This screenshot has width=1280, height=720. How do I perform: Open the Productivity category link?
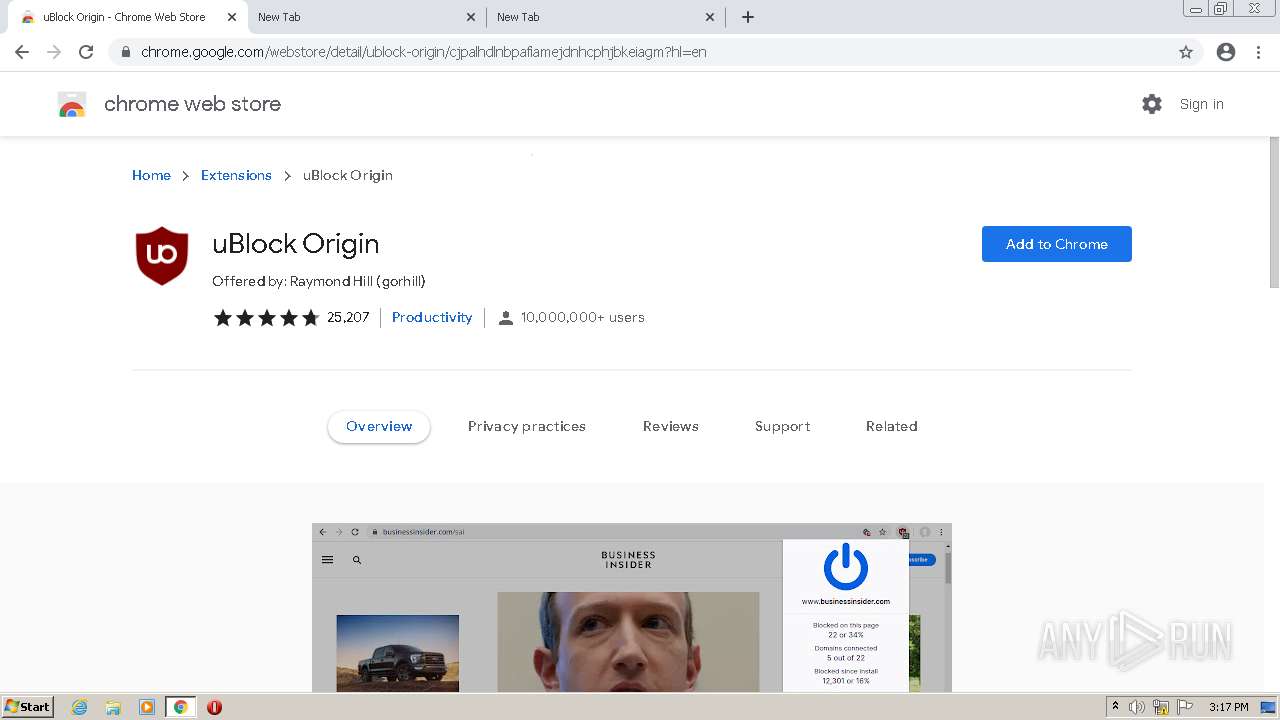432,317
